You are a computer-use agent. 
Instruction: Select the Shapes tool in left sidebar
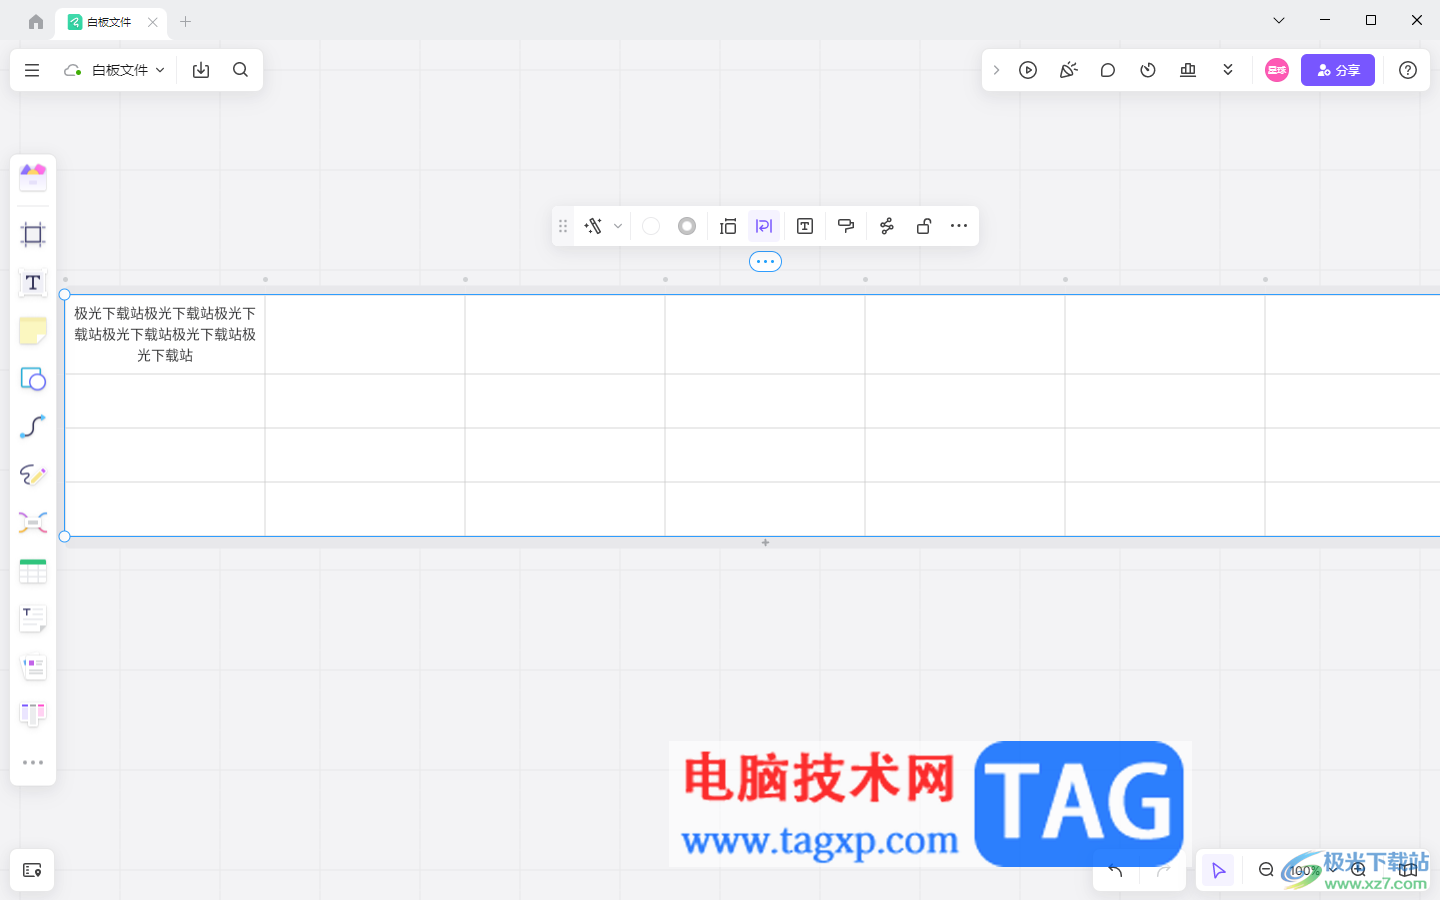(33, 379)
